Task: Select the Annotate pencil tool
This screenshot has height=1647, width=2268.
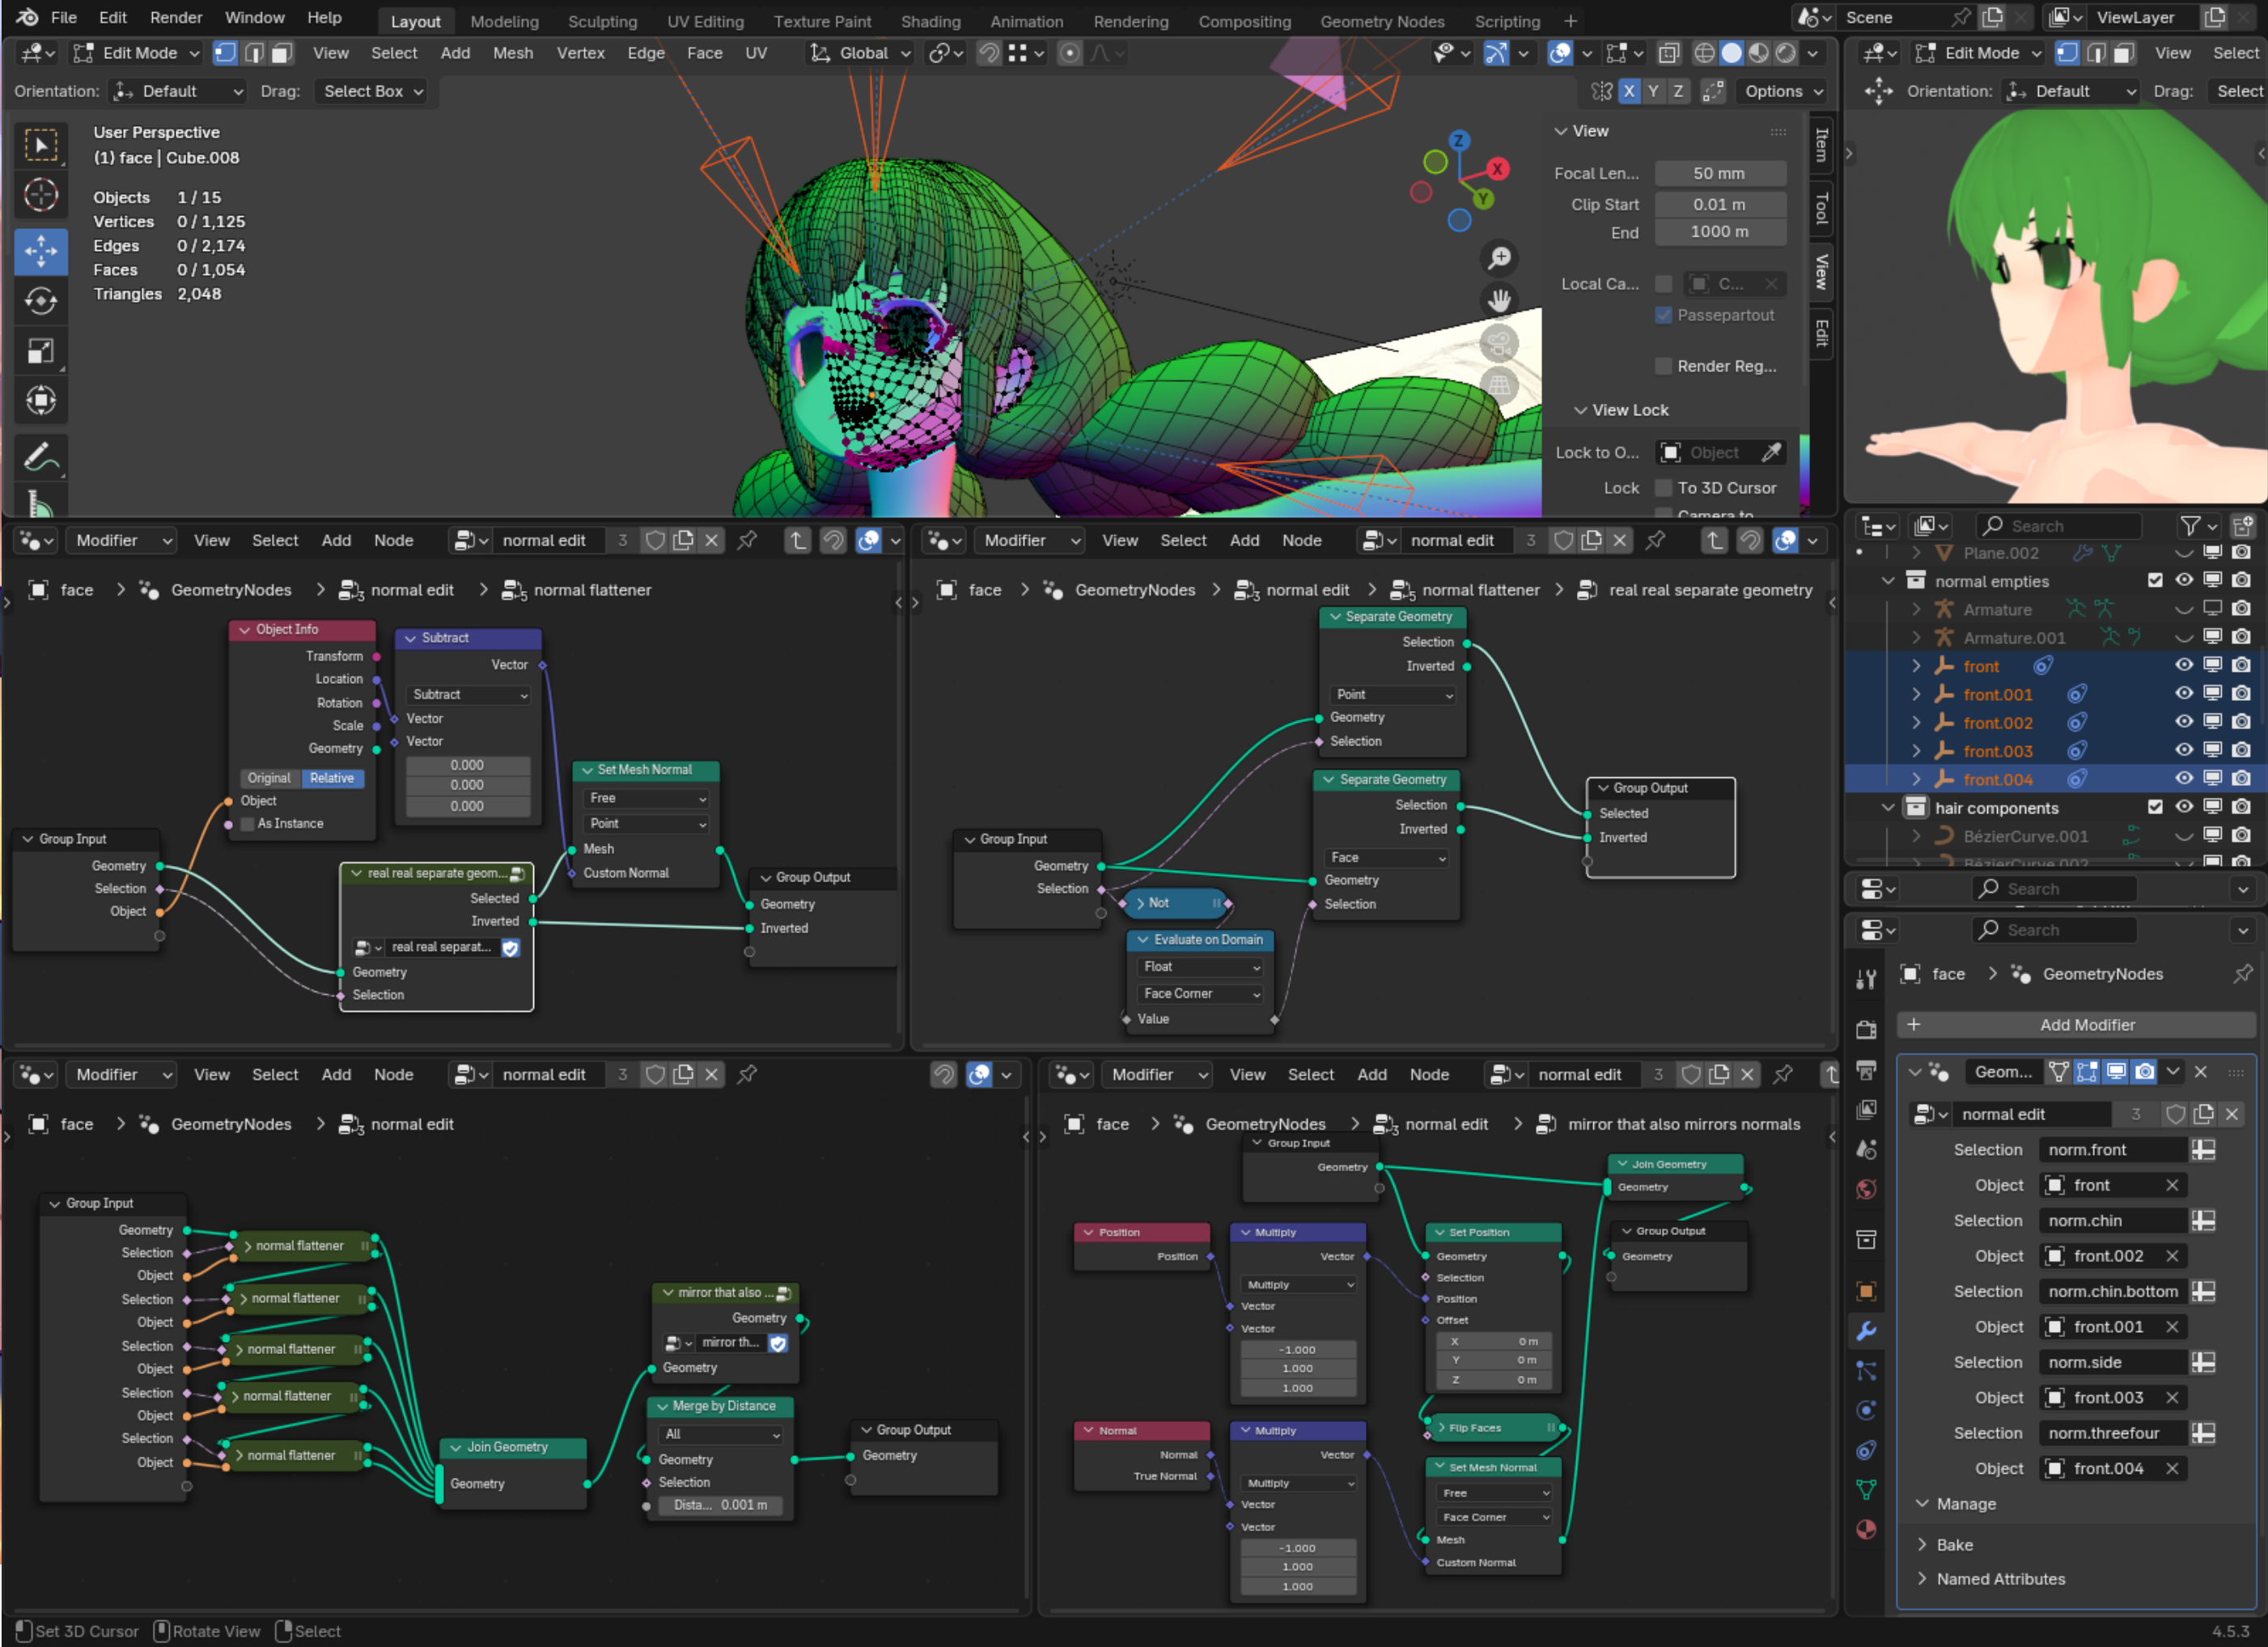Action: 41,458
